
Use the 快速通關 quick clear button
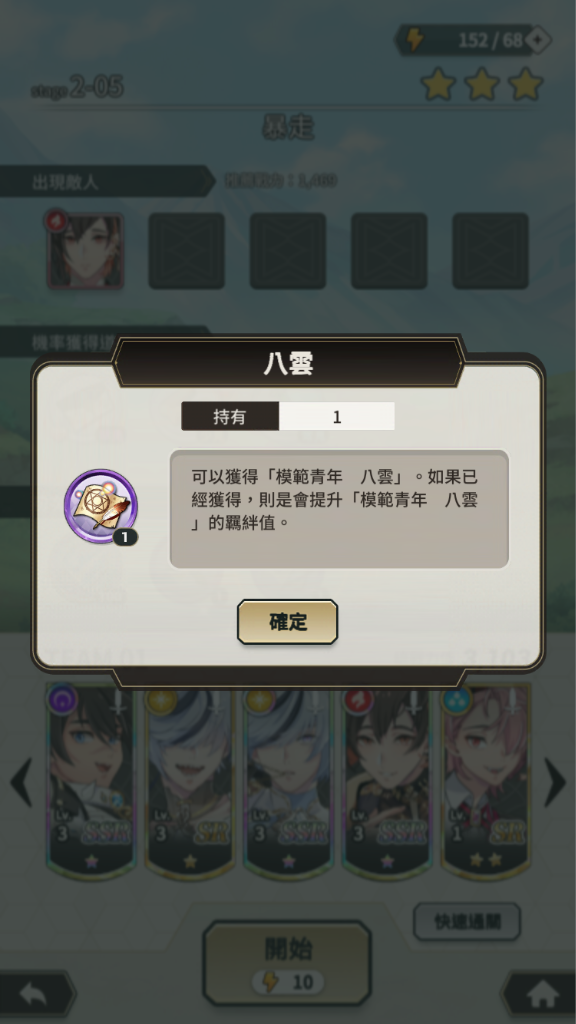[467, 921]
